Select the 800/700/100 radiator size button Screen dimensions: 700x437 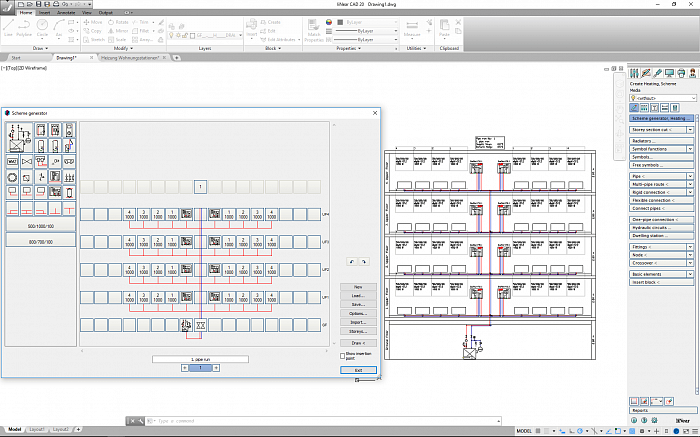point(41,241)
